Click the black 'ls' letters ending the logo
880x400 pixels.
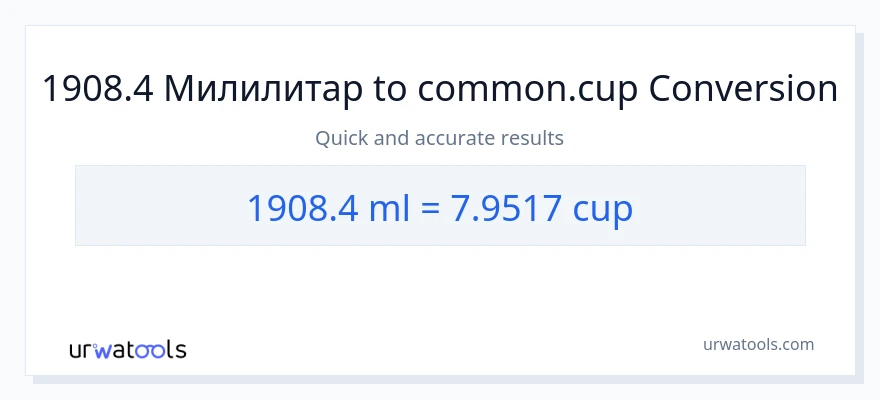(177, 350)
